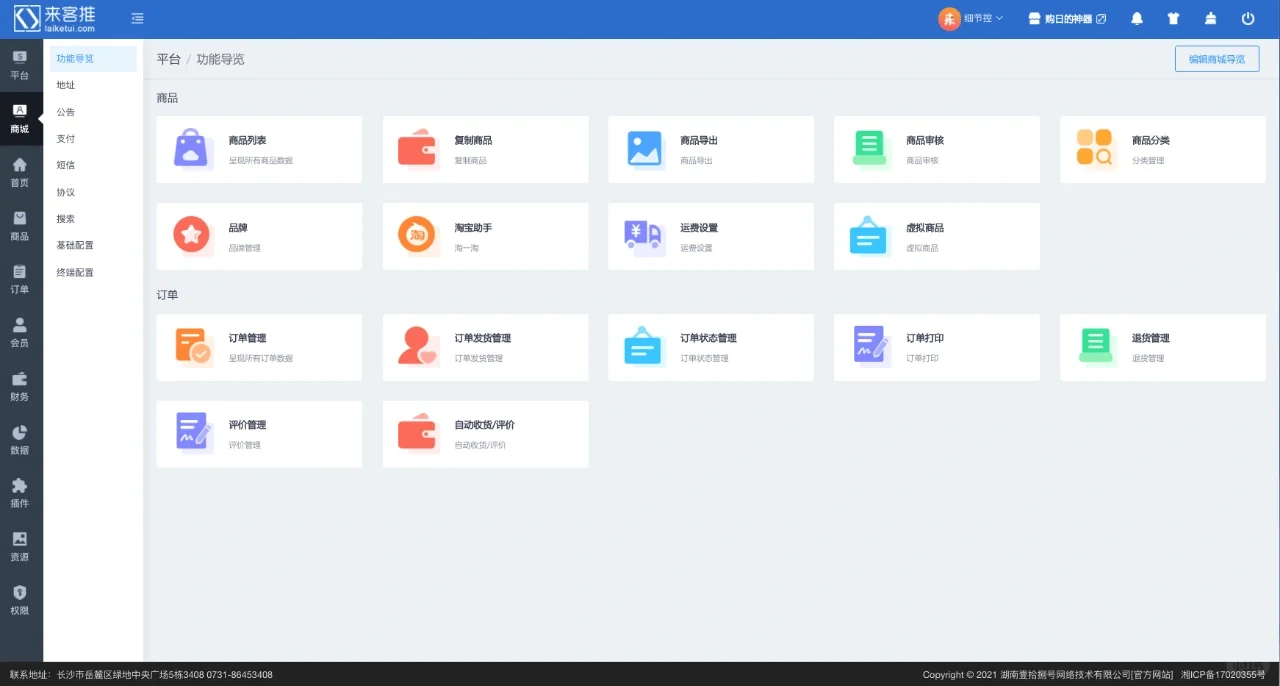The image size is (1280, 686).
Task: Click the 呈现所有订单数据 description text
Action: [x=260, y=358]
